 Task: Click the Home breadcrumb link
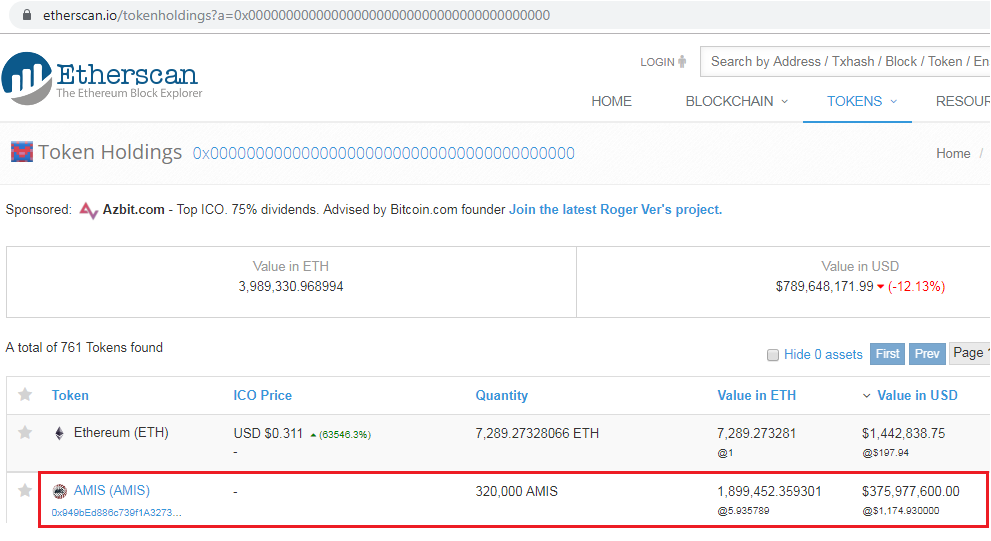tap(953, 153)
